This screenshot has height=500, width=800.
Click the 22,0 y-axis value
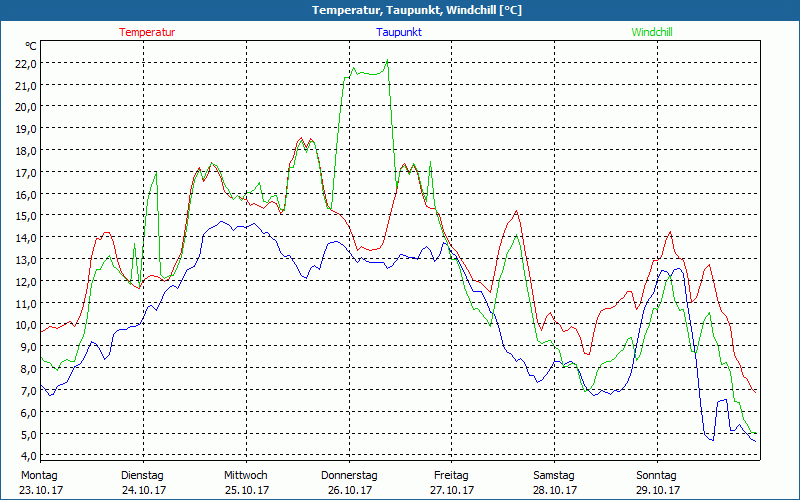click(24, 63)
